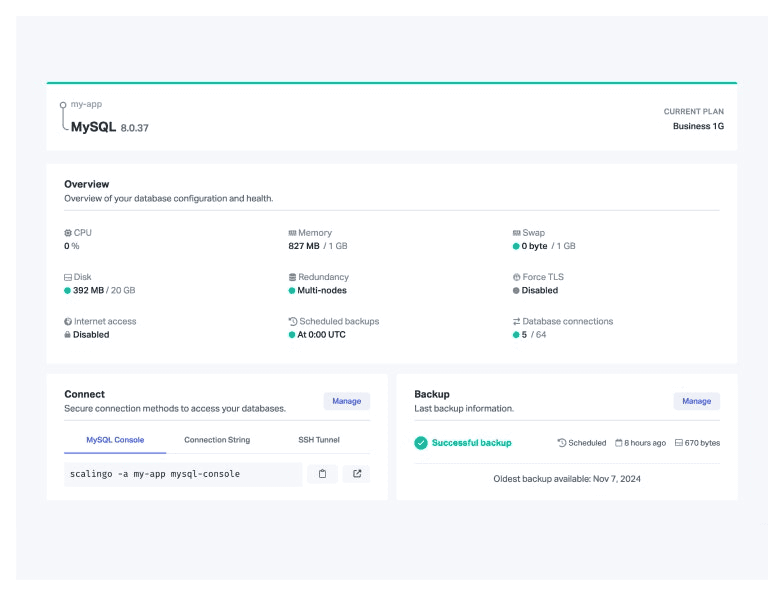Click the MySQL database title
This screenshot has height=596, width=784.
[x=93, y=127]
